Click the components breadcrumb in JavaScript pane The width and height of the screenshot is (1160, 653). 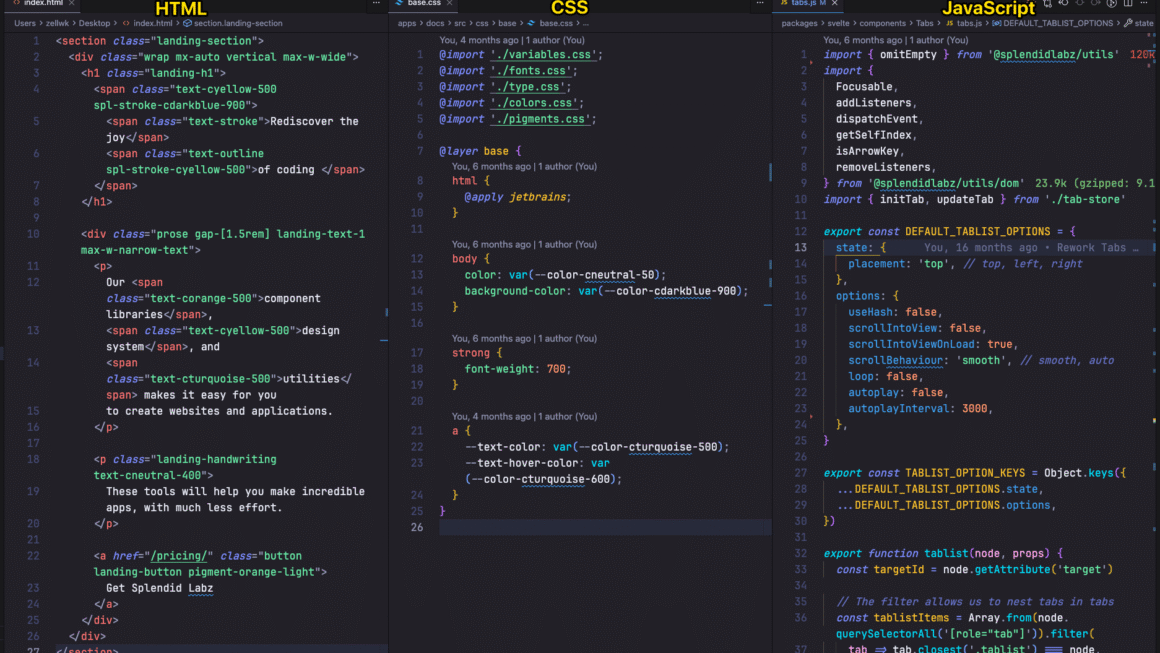(883, 23)
